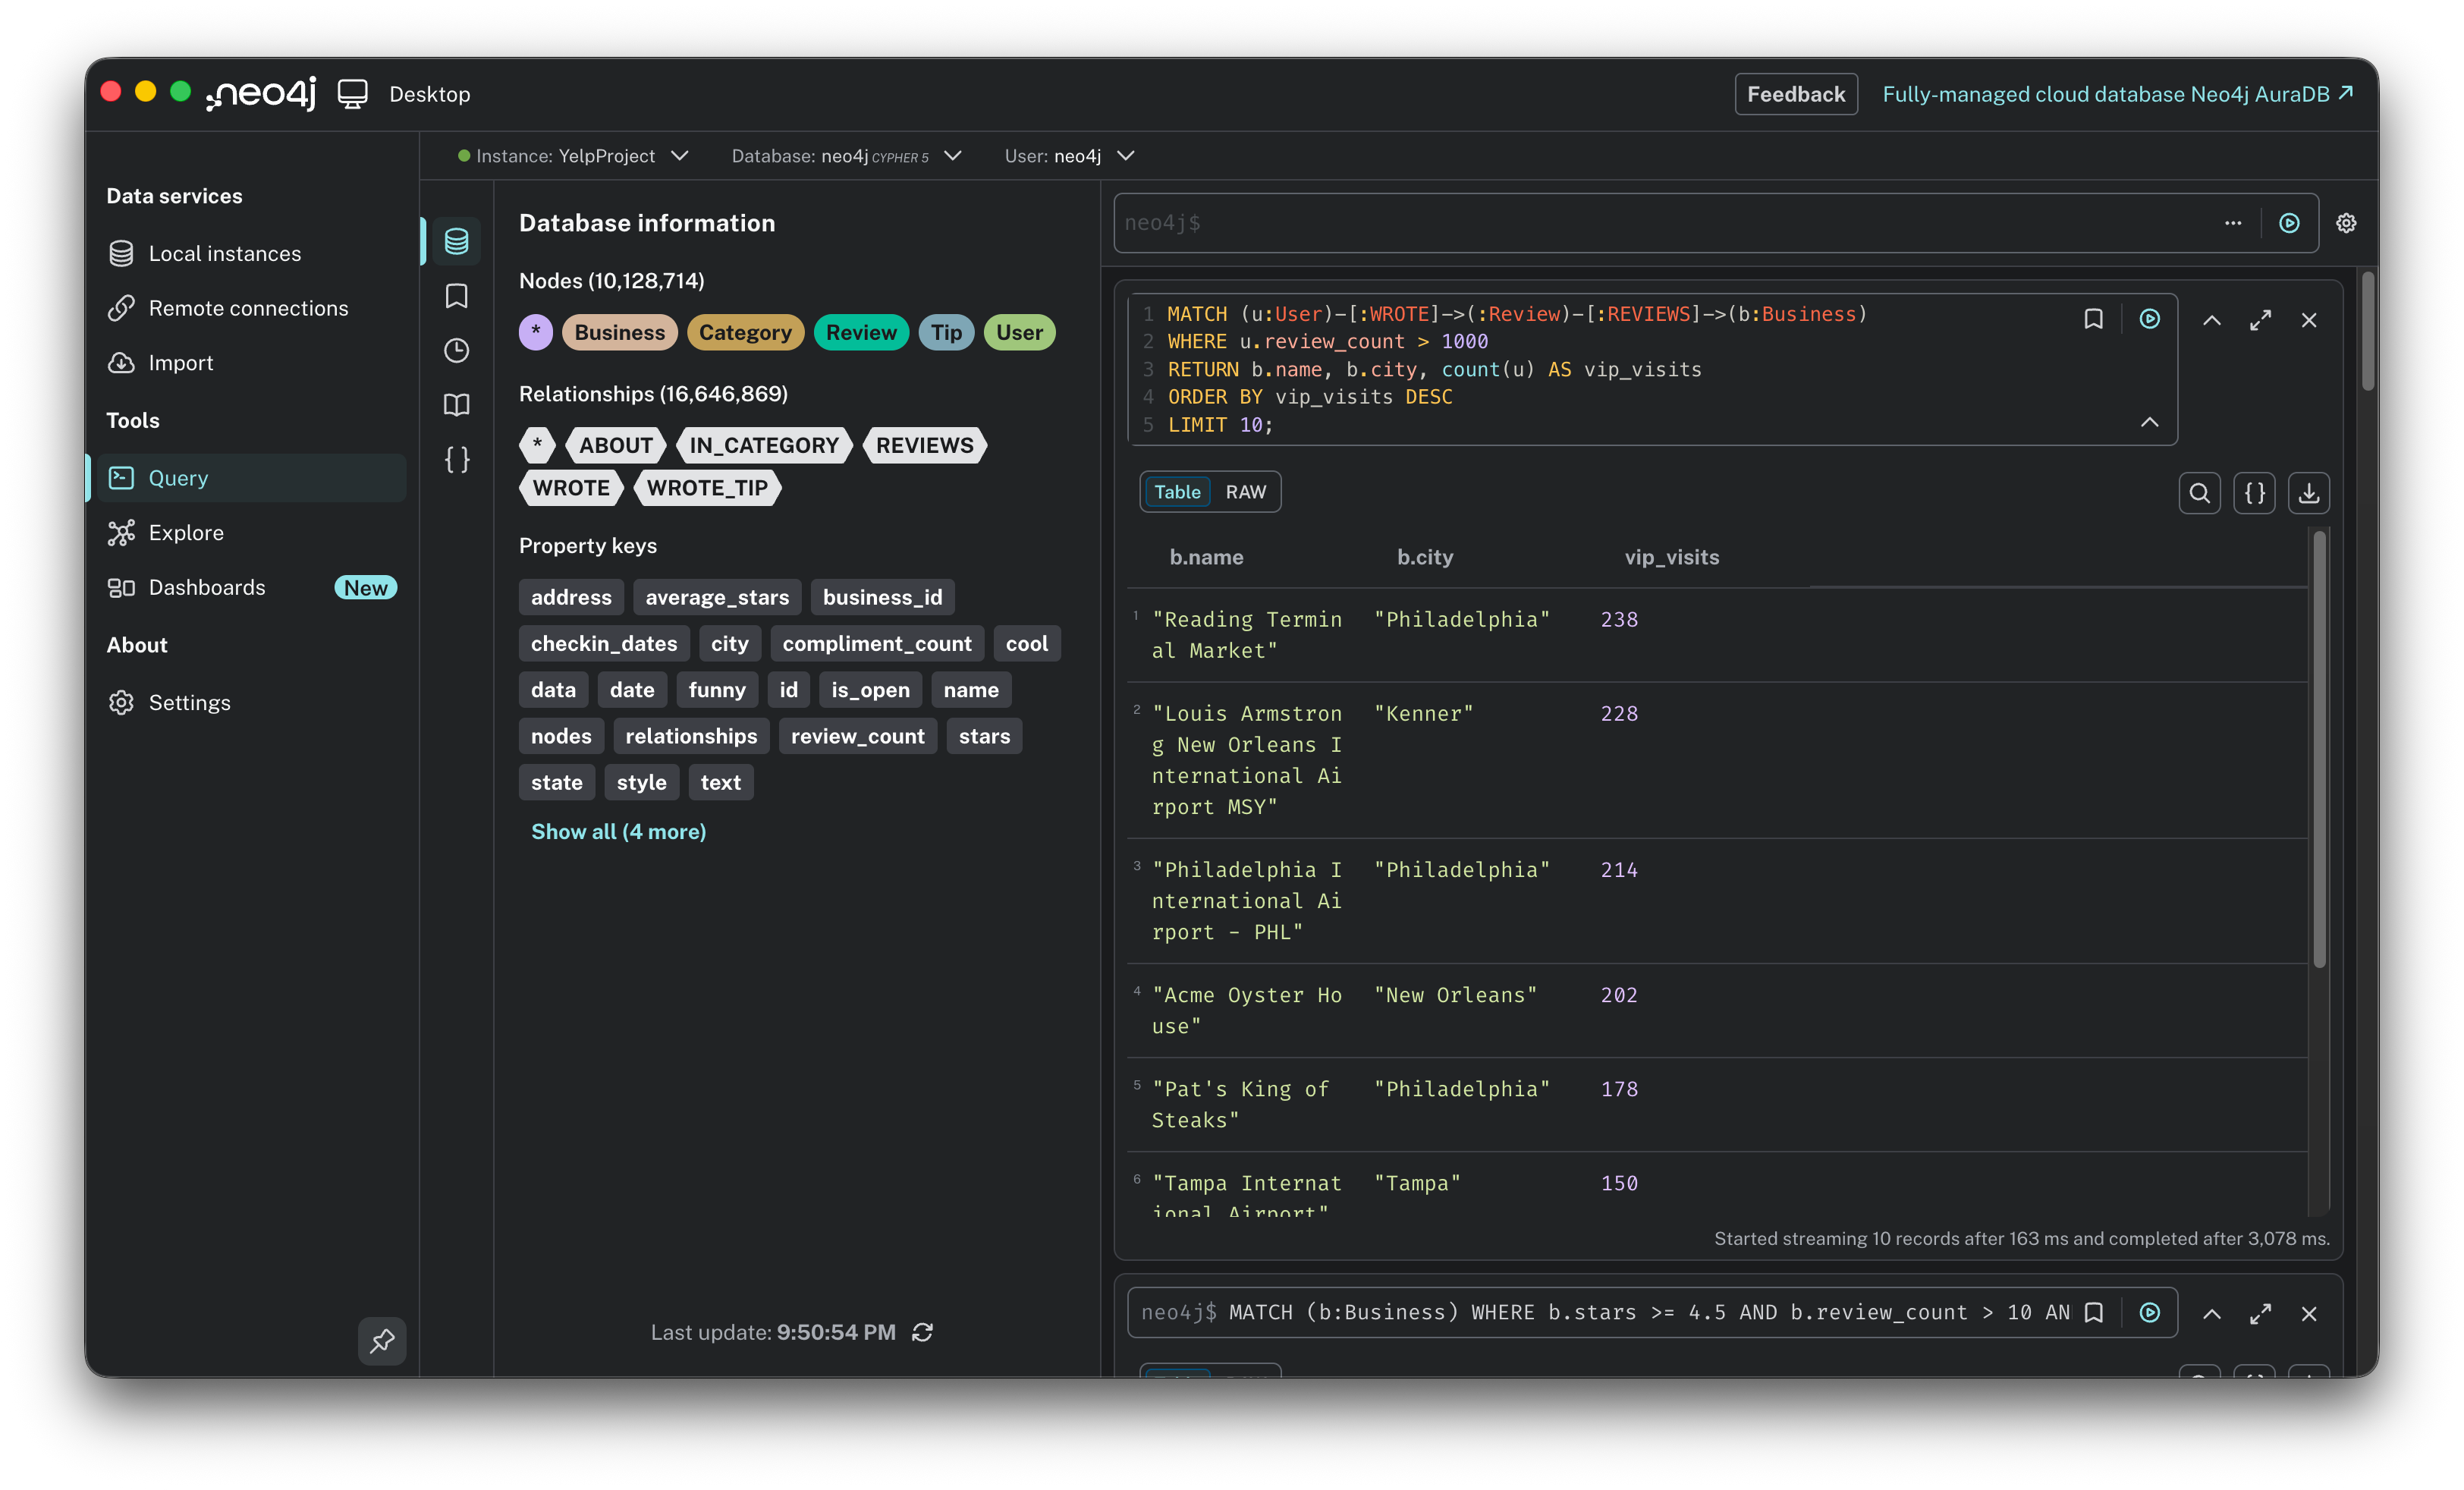
Task: Click the purple asterisk all-nodes label
Action: pyautogui.click(x=536, y=332)
